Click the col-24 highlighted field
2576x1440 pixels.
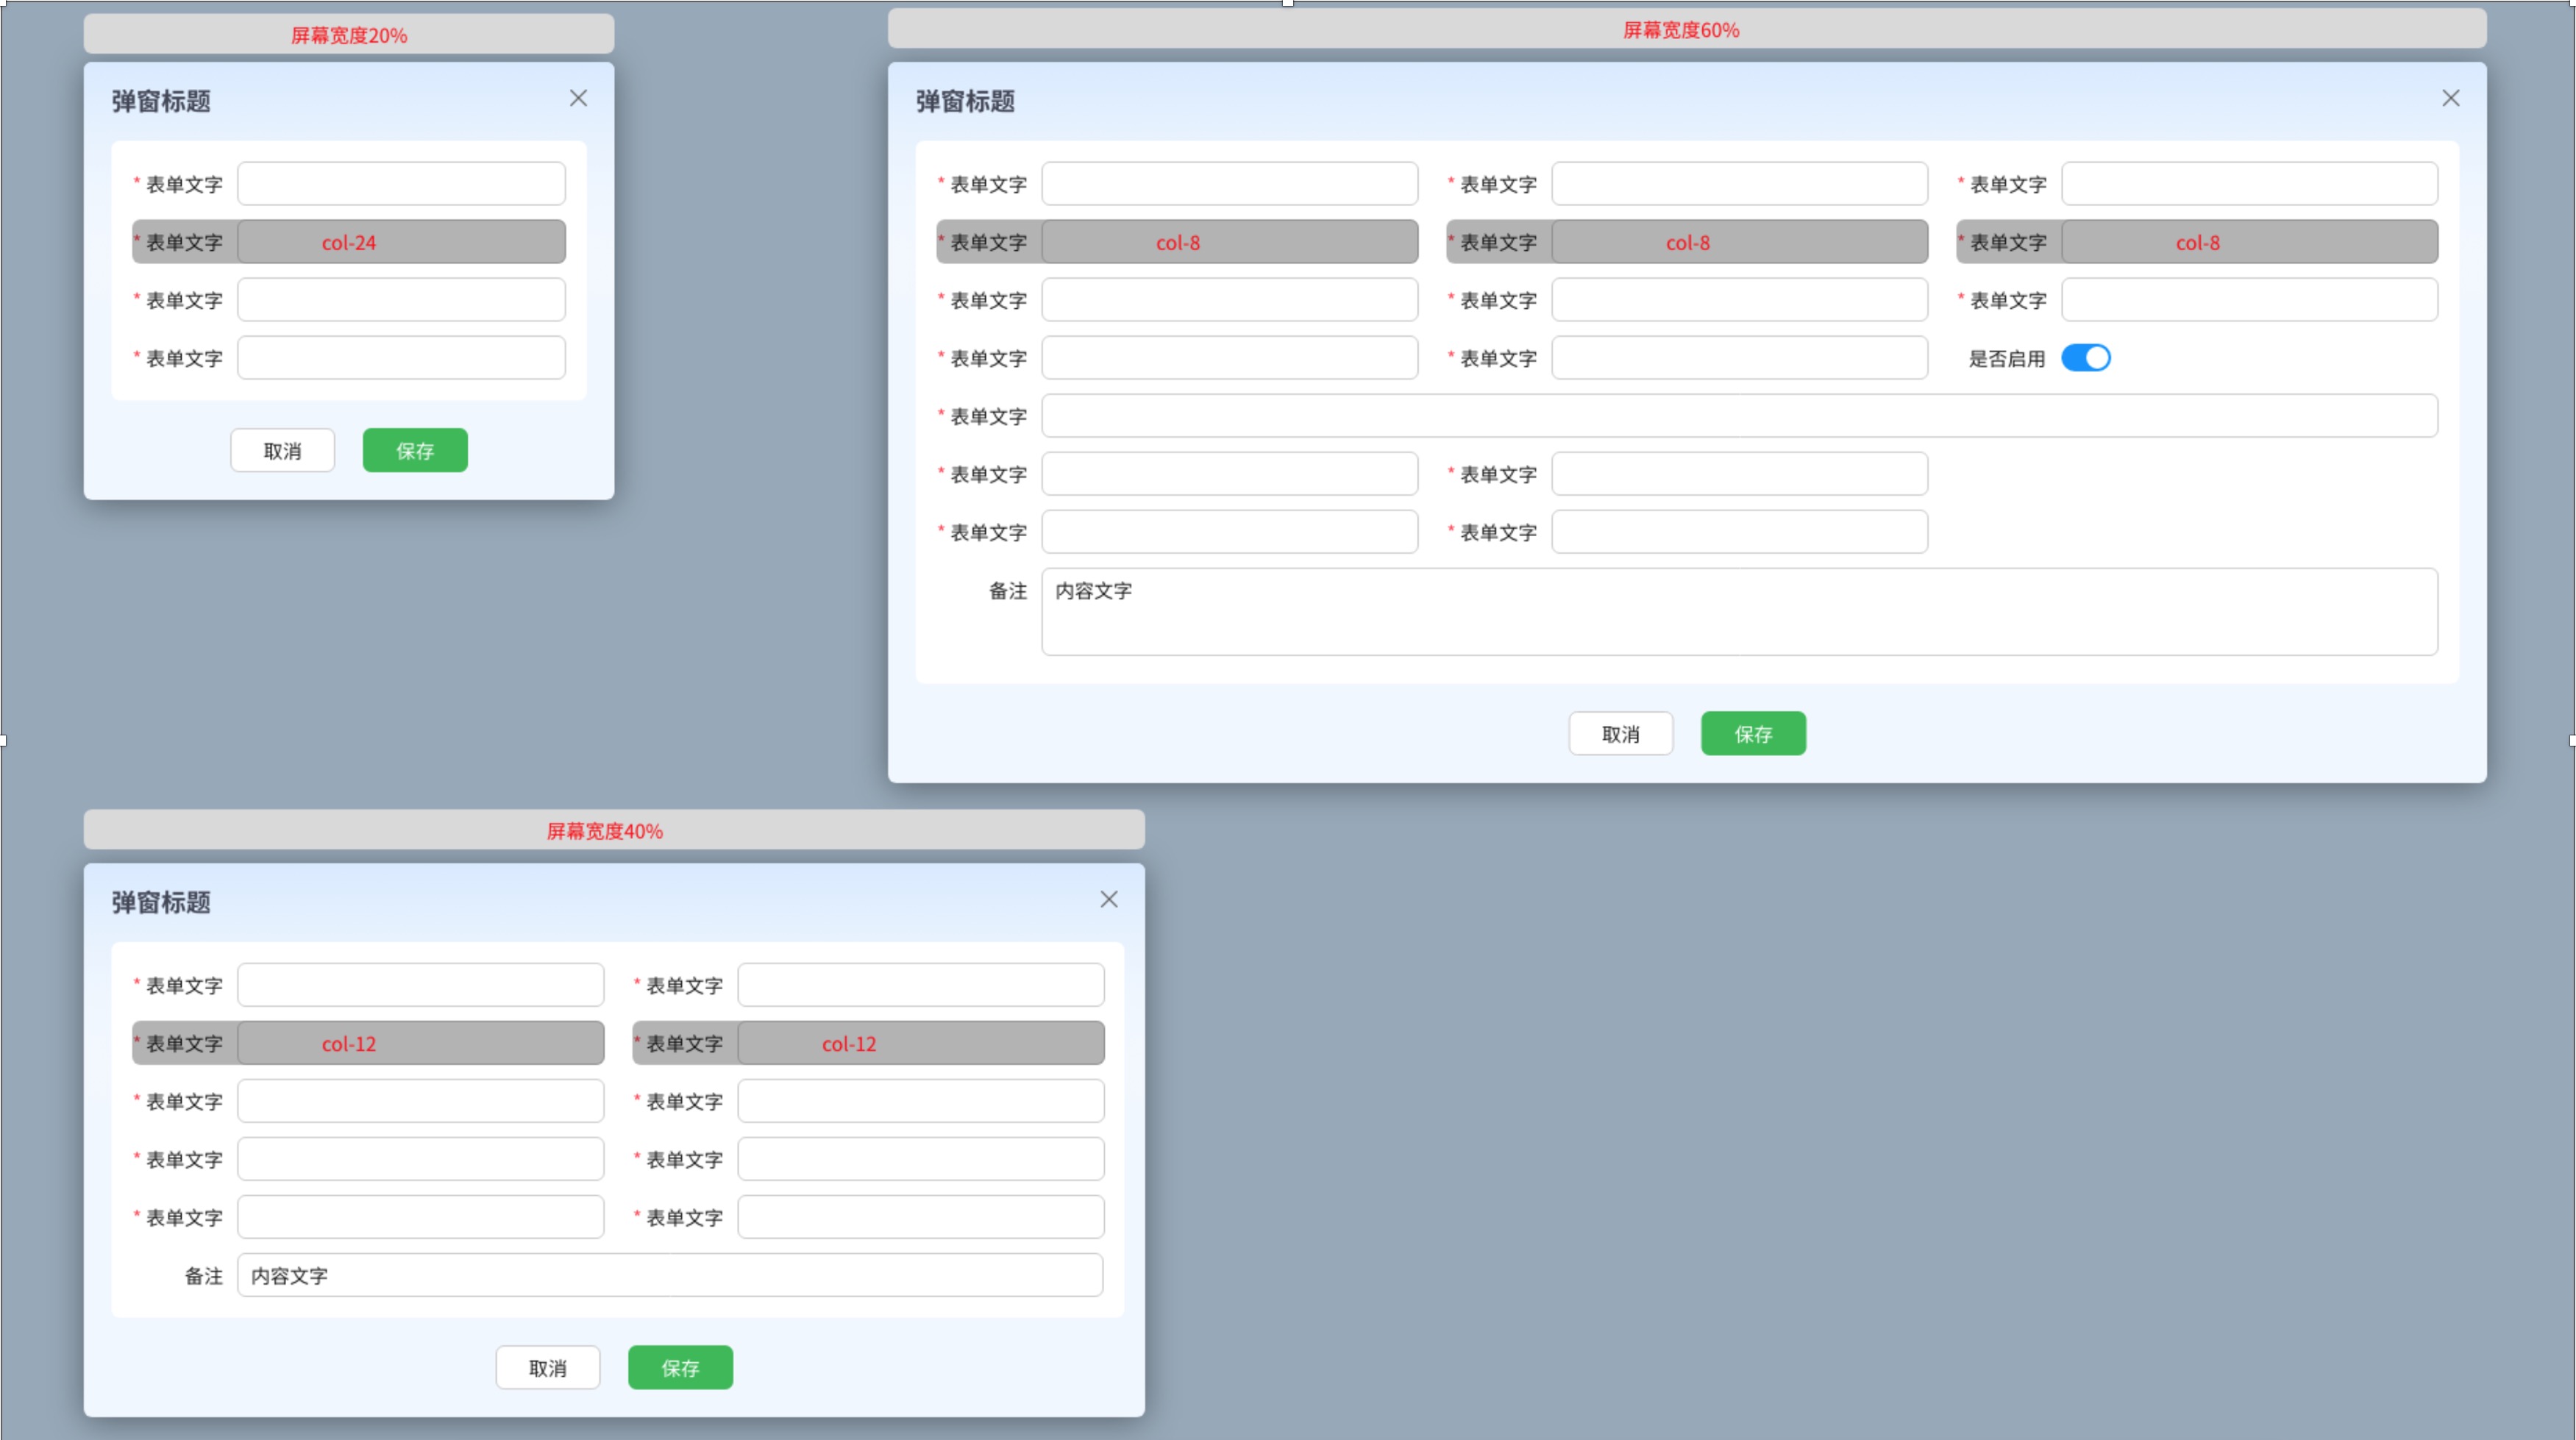(x=401, y=242)
